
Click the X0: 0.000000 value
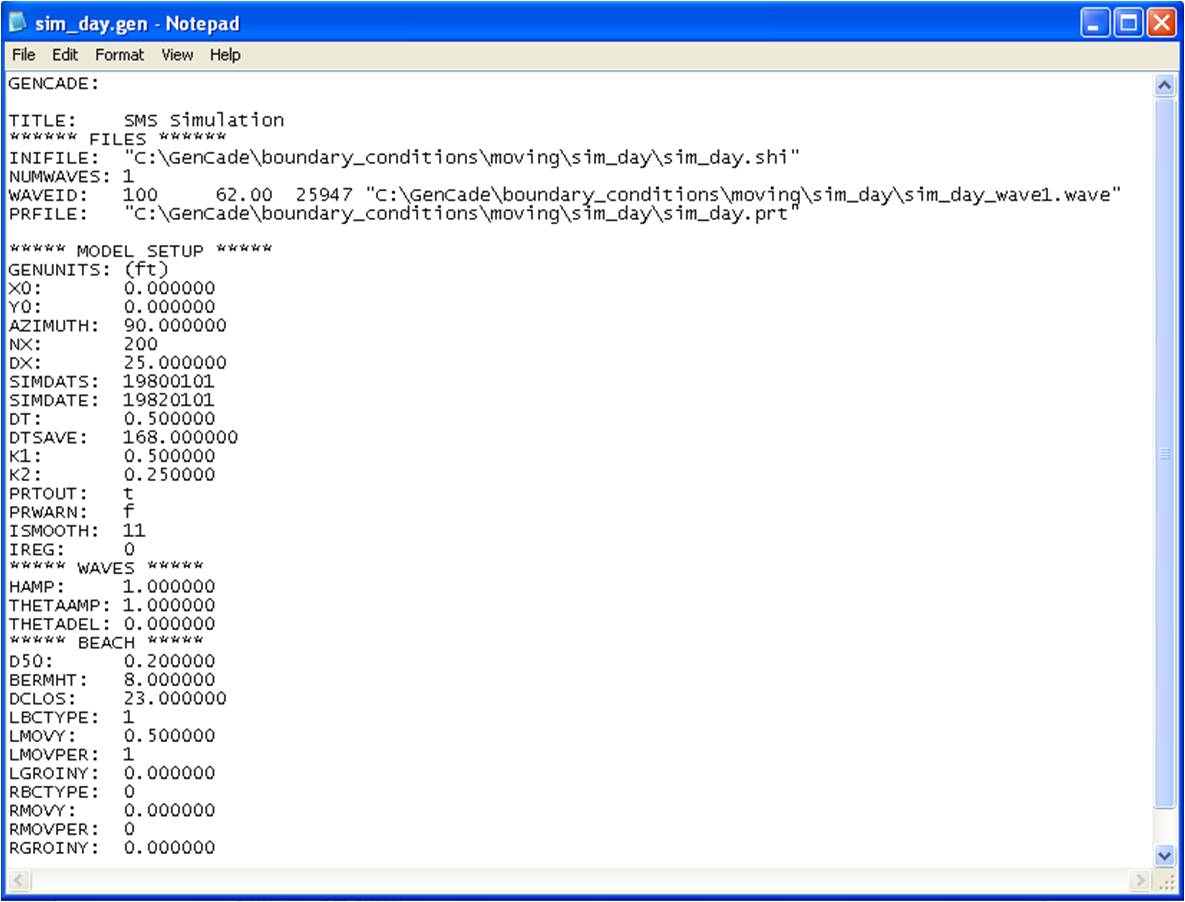[x=169, y=289]
